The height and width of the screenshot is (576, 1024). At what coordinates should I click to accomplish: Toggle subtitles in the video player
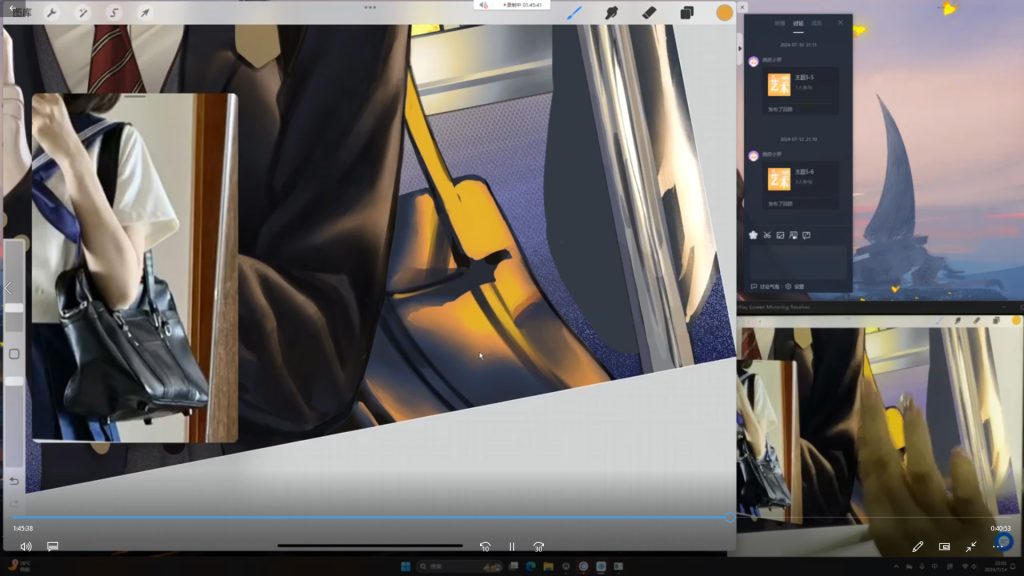(53, 547)
